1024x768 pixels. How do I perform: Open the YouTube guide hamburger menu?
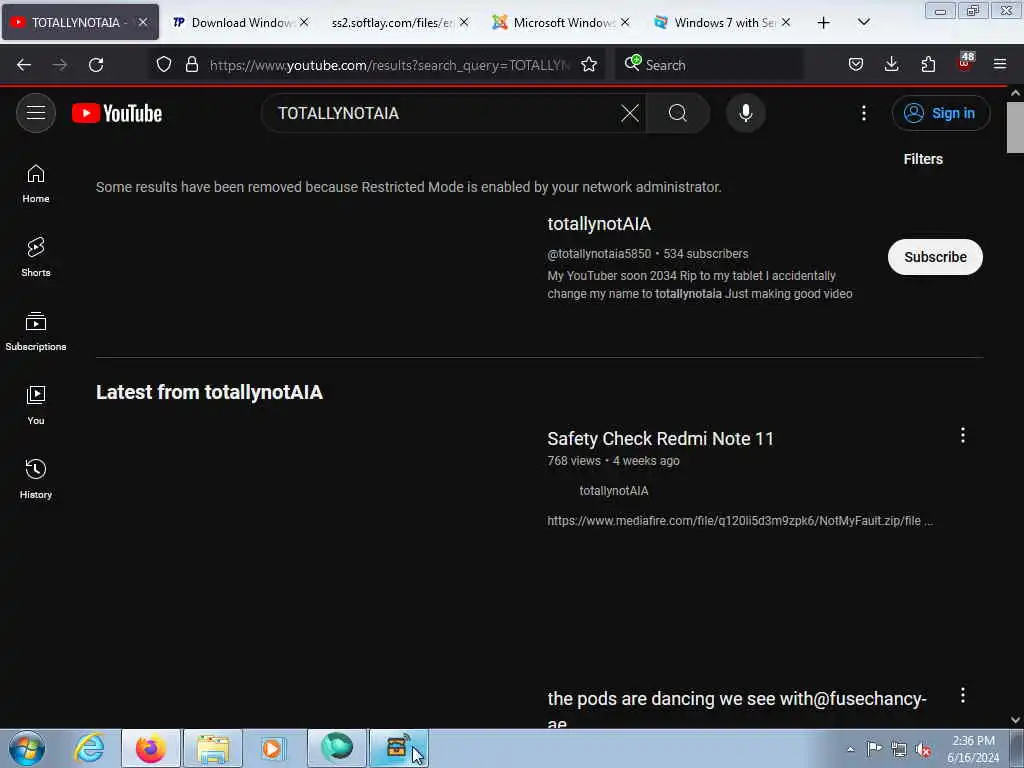(36, 113)
